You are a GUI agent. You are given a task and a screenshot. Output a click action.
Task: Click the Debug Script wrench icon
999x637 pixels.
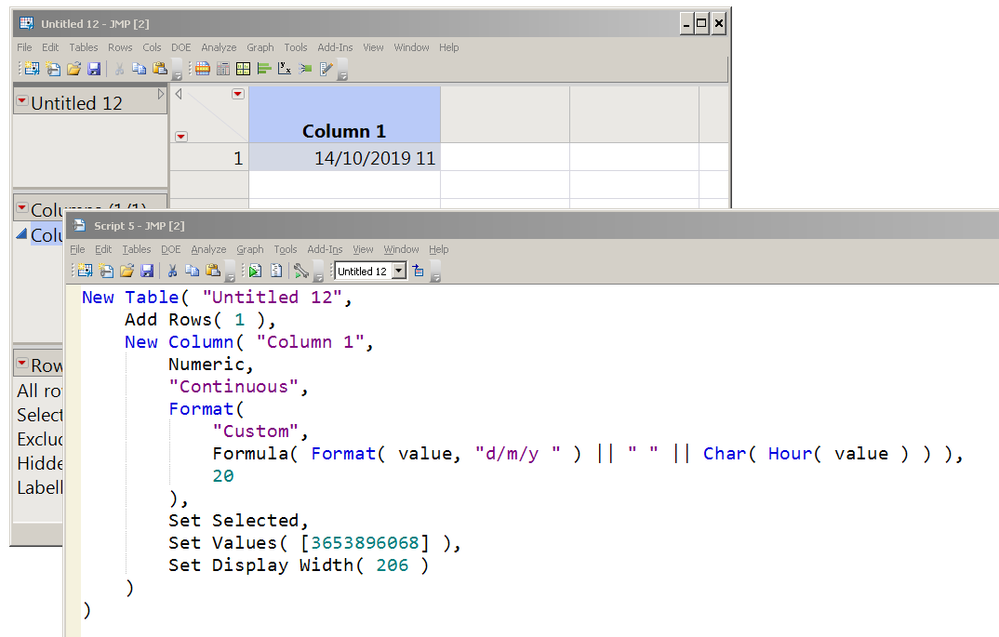(x=301, y=271)
